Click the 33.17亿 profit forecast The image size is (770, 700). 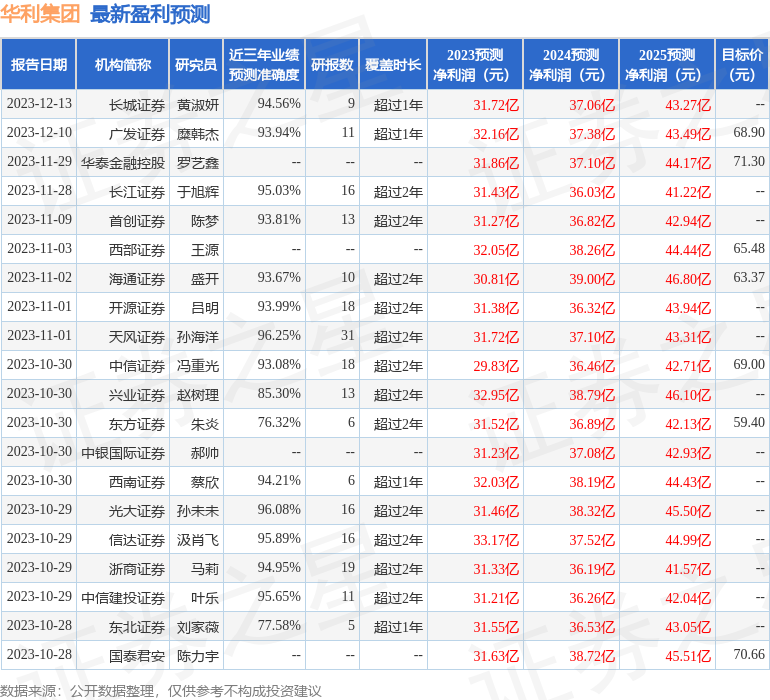pos(496,540)
